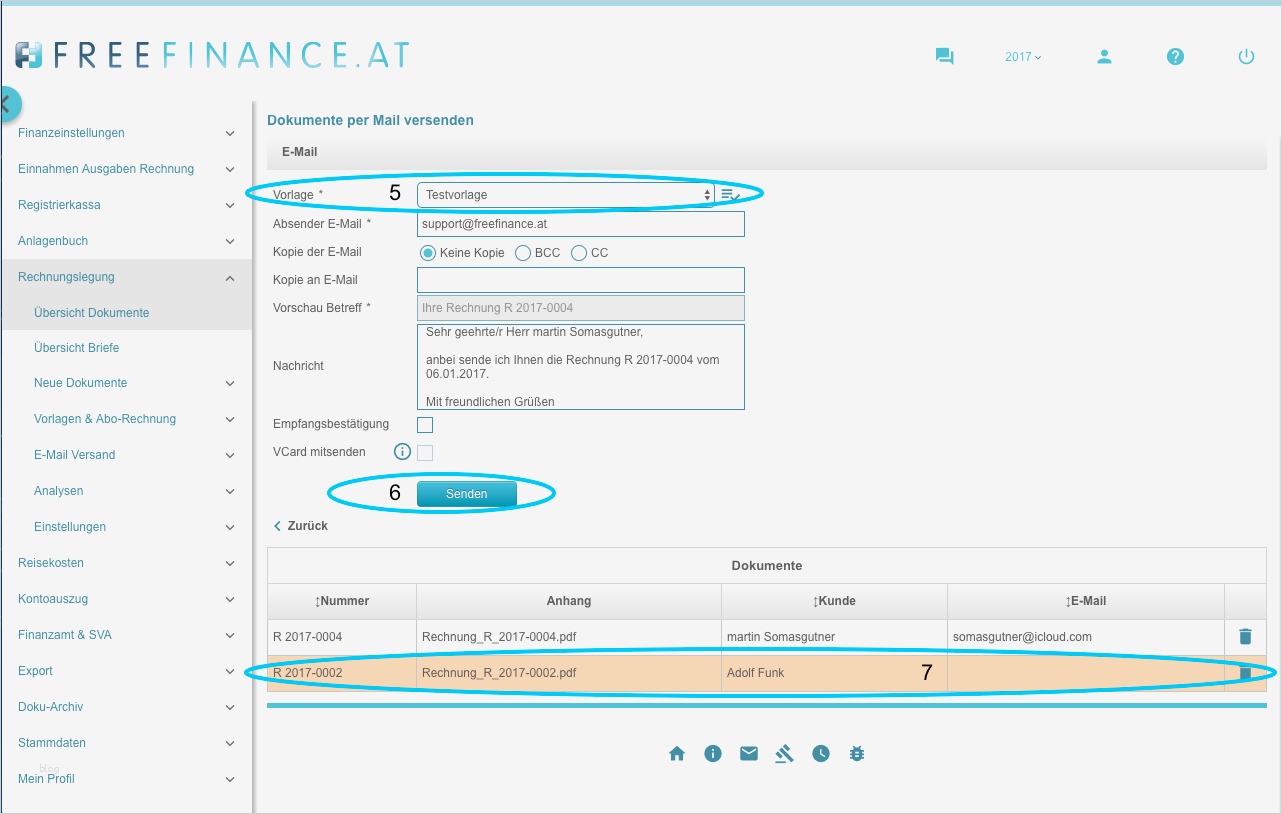Open the year selector showing 2017

coord(1021,57)
